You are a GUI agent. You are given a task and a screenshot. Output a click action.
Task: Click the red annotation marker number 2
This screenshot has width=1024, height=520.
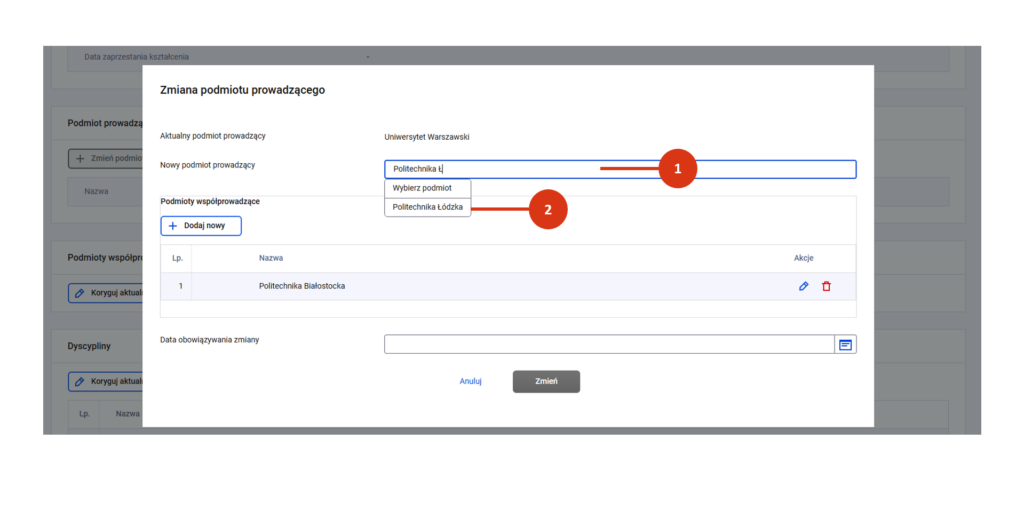pos(547,209)
